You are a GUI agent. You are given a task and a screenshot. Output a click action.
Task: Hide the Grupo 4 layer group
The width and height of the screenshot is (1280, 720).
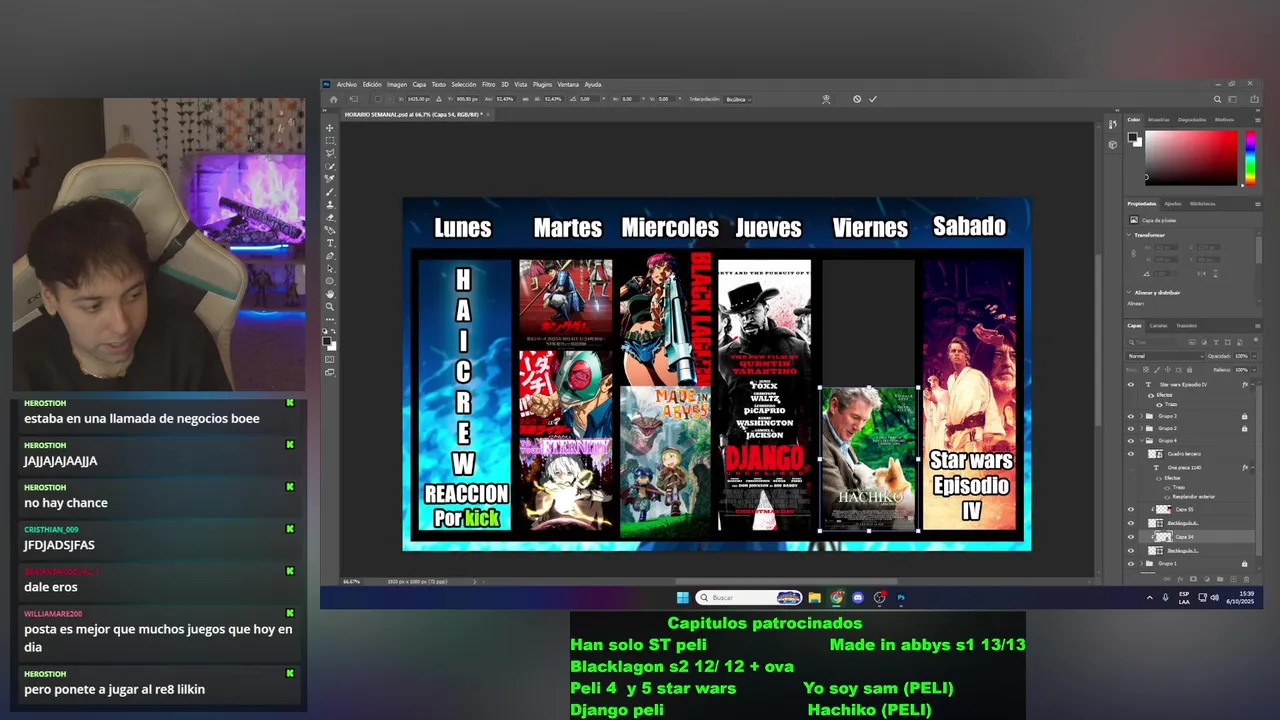[1131, 441]
